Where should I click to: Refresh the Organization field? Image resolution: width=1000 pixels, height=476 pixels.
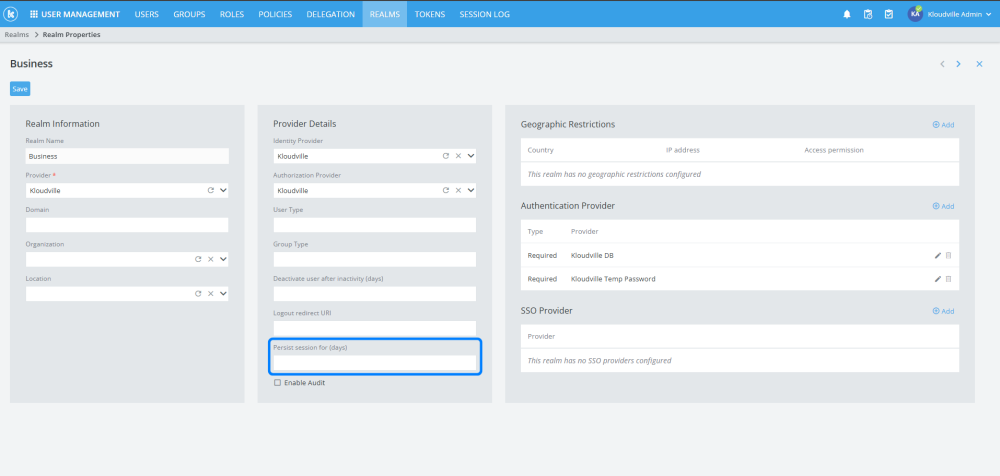pyautogui.click(x=198, y=259)
